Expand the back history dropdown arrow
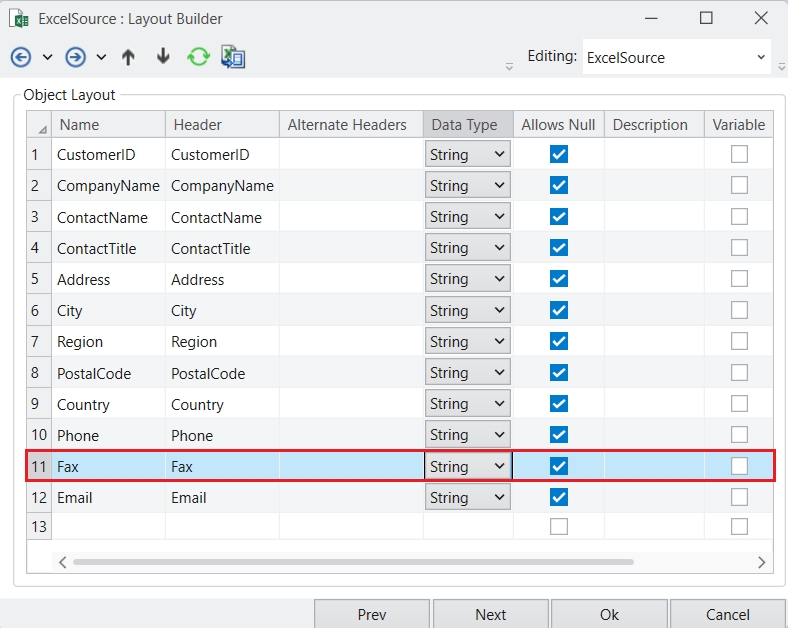788x628 pixels. point(47,57)
